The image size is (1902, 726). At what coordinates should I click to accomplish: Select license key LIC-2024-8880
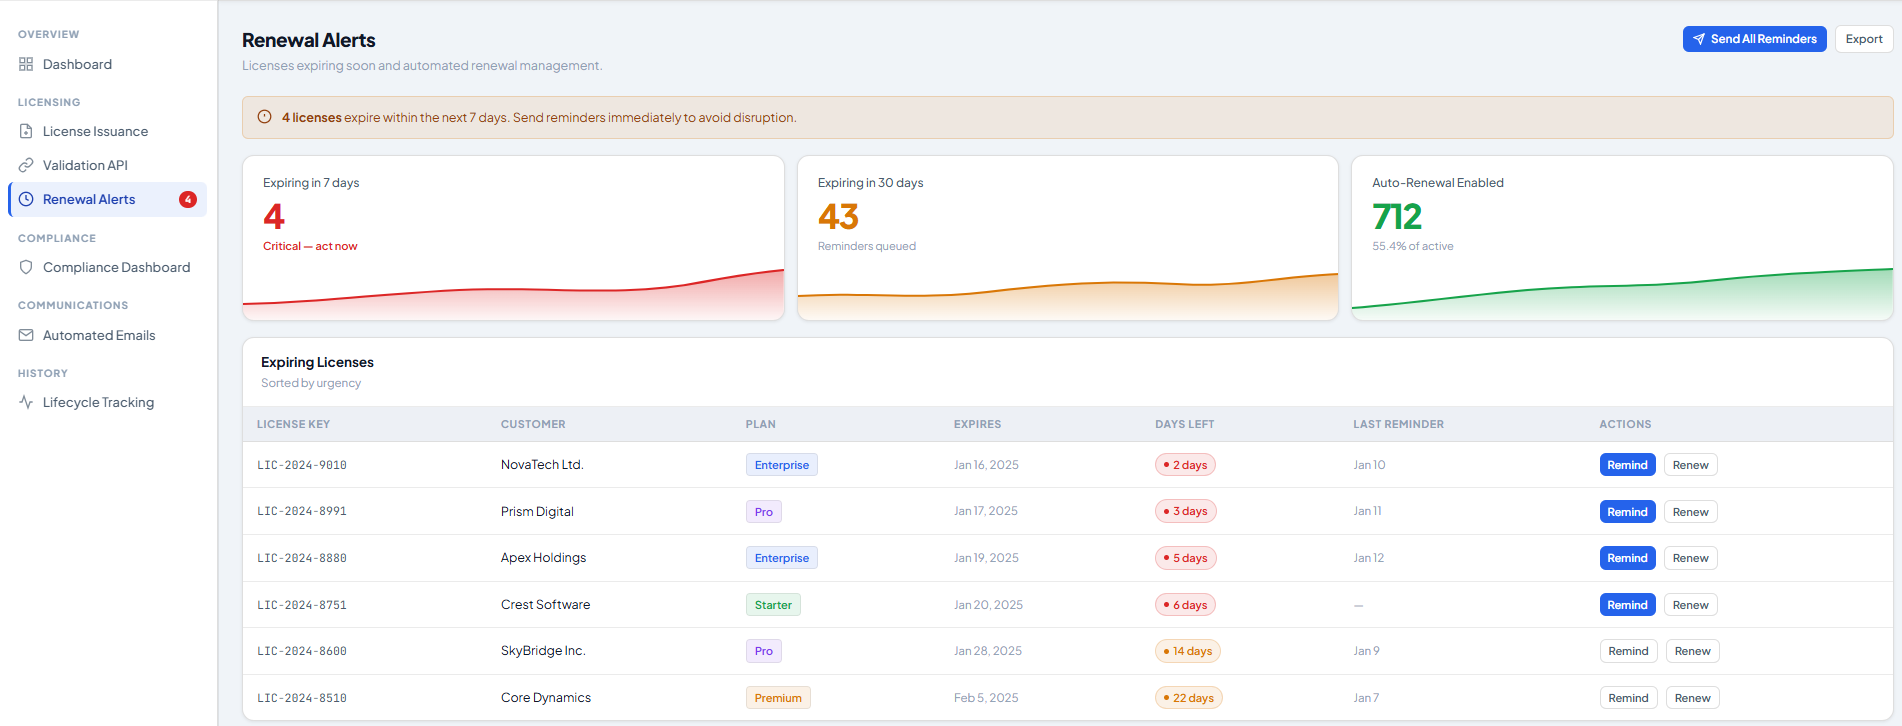click(x=302, y=558)
